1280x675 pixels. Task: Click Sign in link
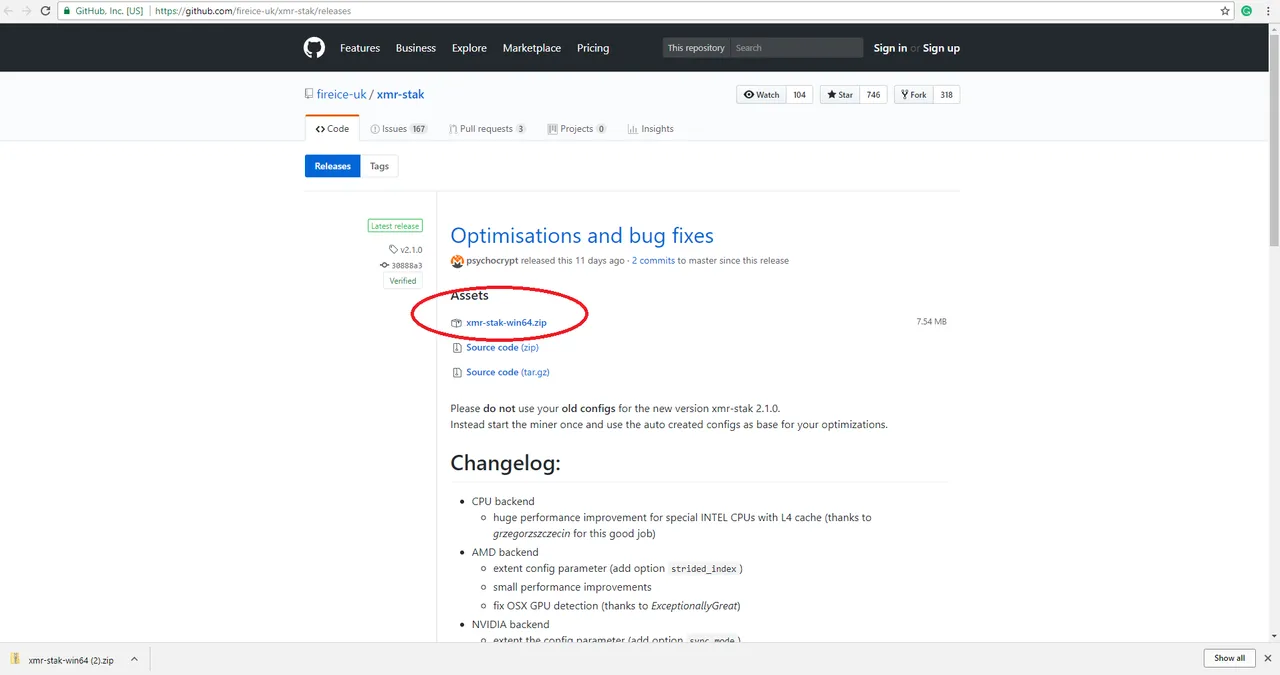[890, 48]
